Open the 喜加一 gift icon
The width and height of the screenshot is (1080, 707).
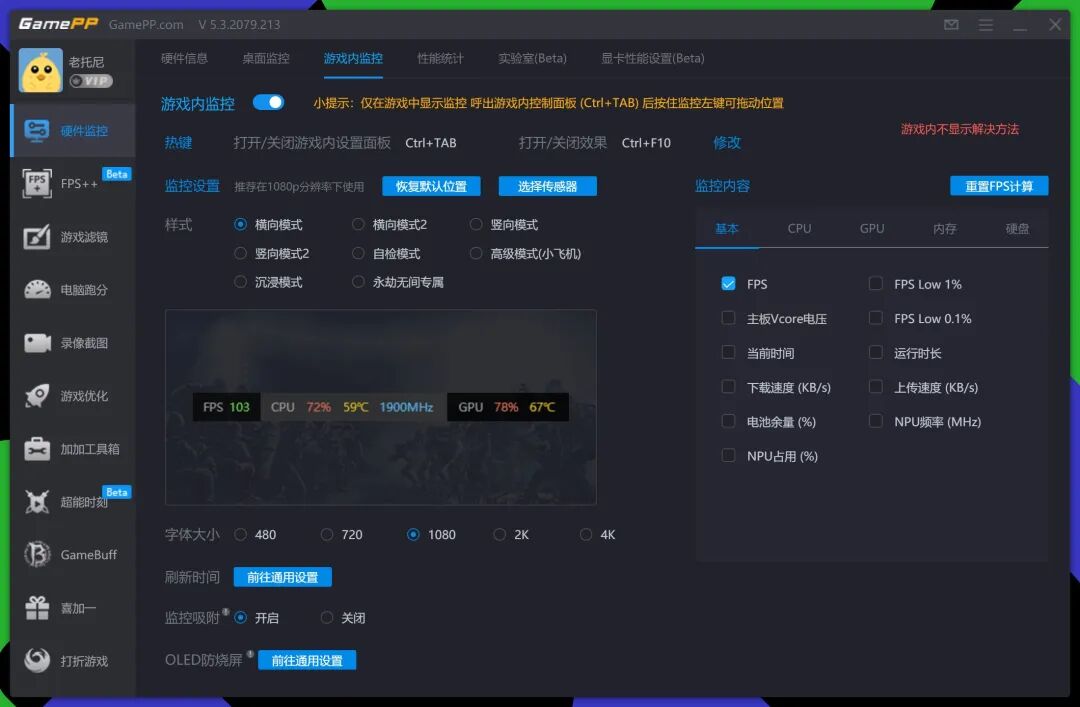37,608
